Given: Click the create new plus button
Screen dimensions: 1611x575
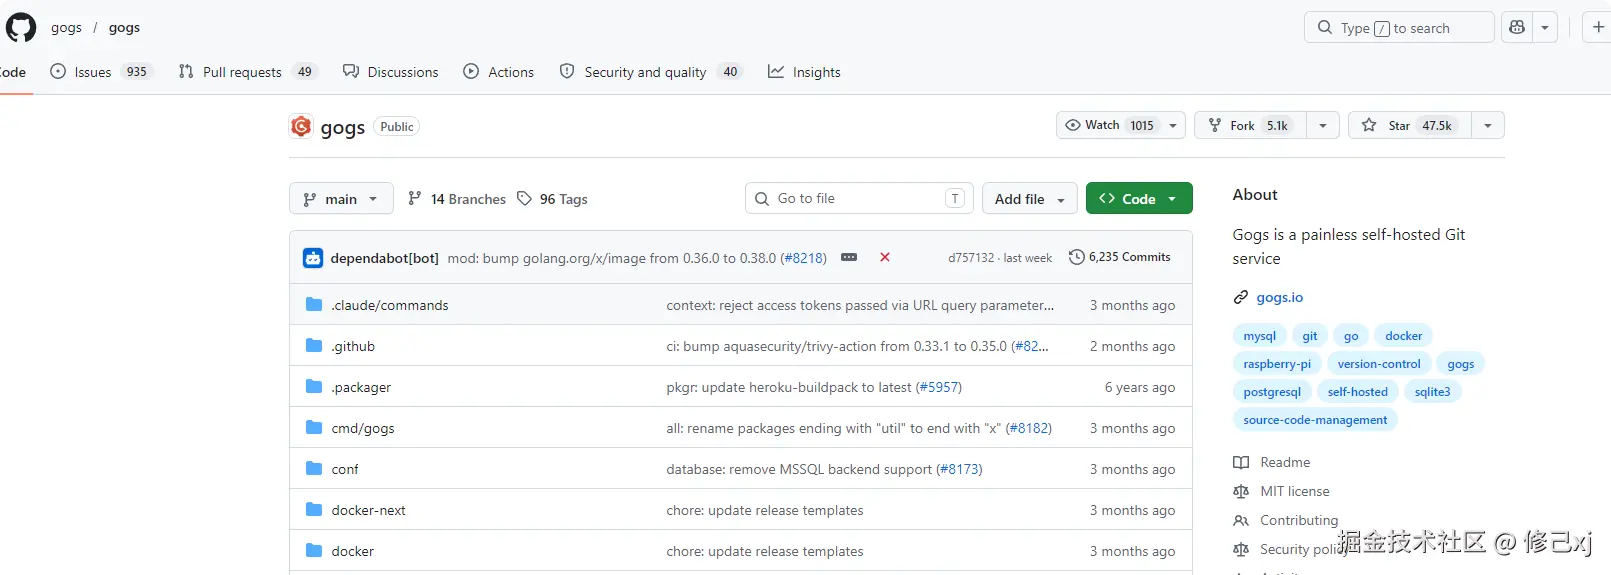Looking at the screenshot, I should (x=1598, y=28).
